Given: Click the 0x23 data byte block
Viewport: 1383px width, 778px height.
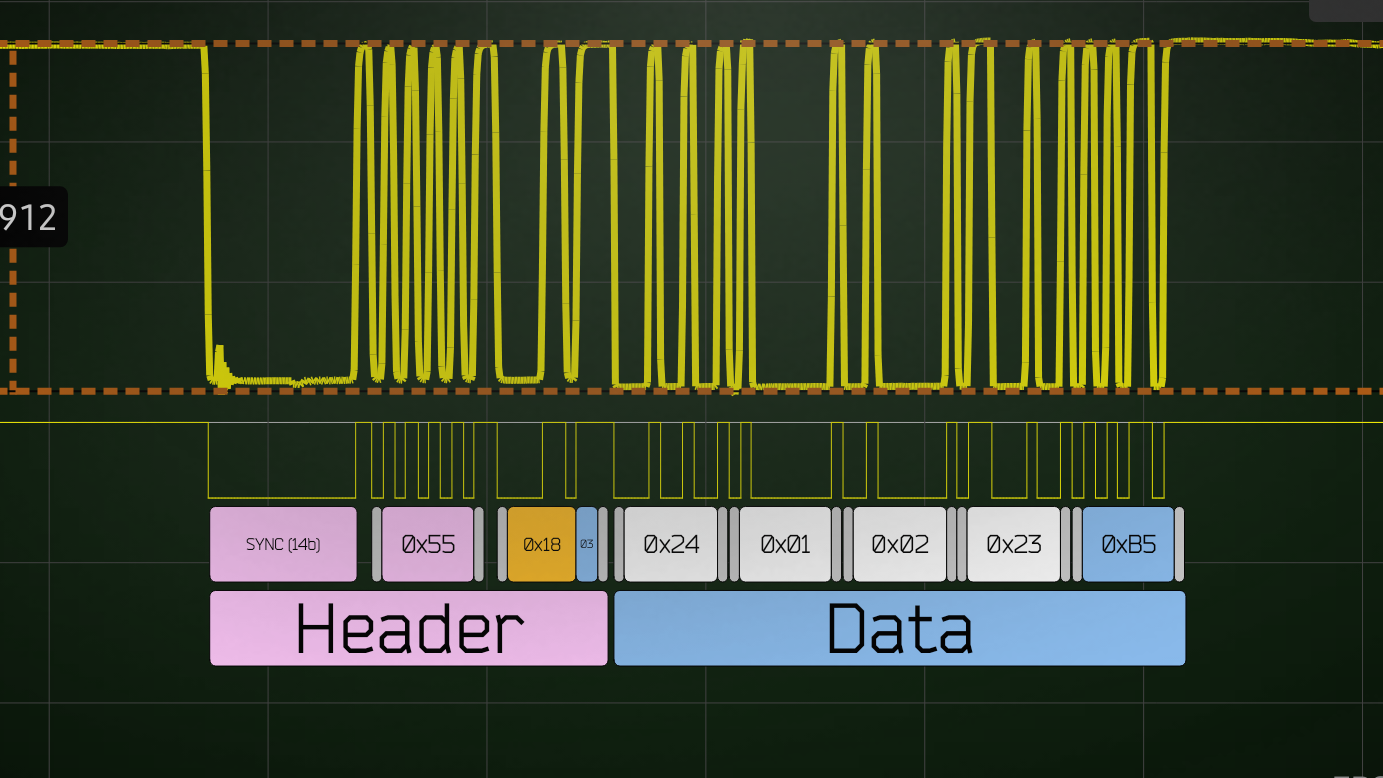Looking at the screenshot, I should click(x=1013, y=544).
